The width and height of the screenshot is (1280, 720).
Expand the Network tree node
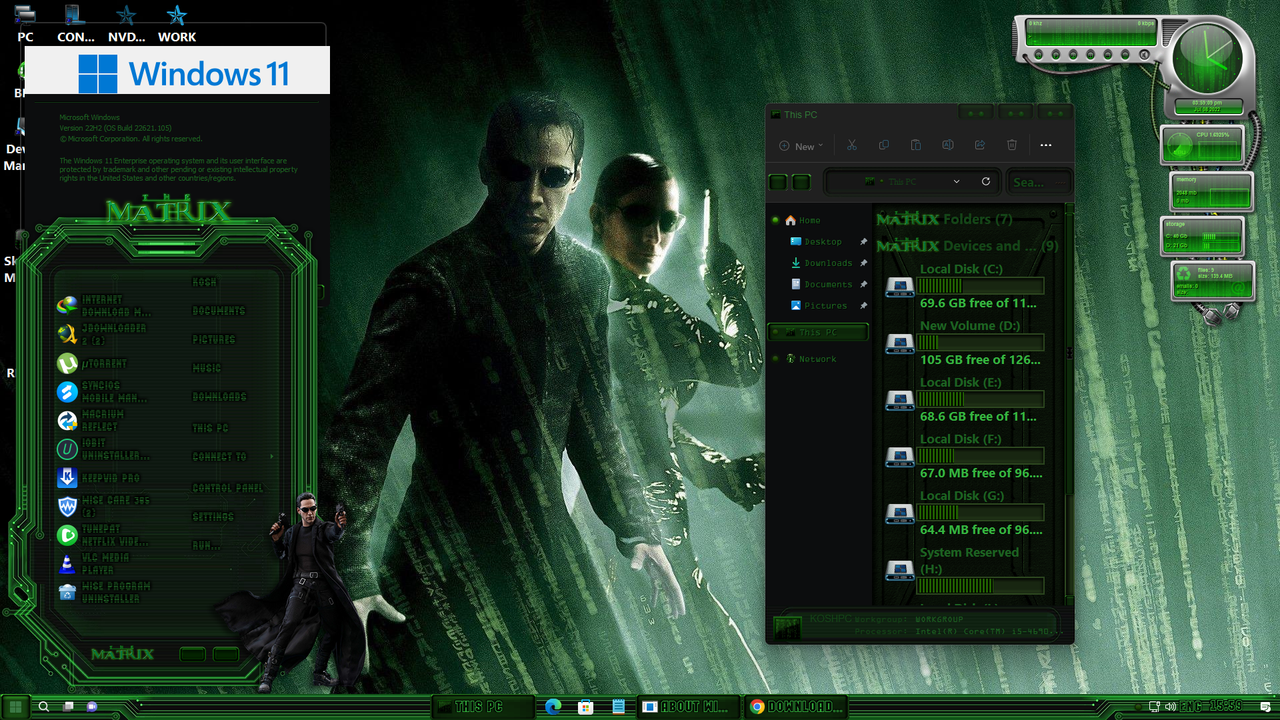(775, 359)
